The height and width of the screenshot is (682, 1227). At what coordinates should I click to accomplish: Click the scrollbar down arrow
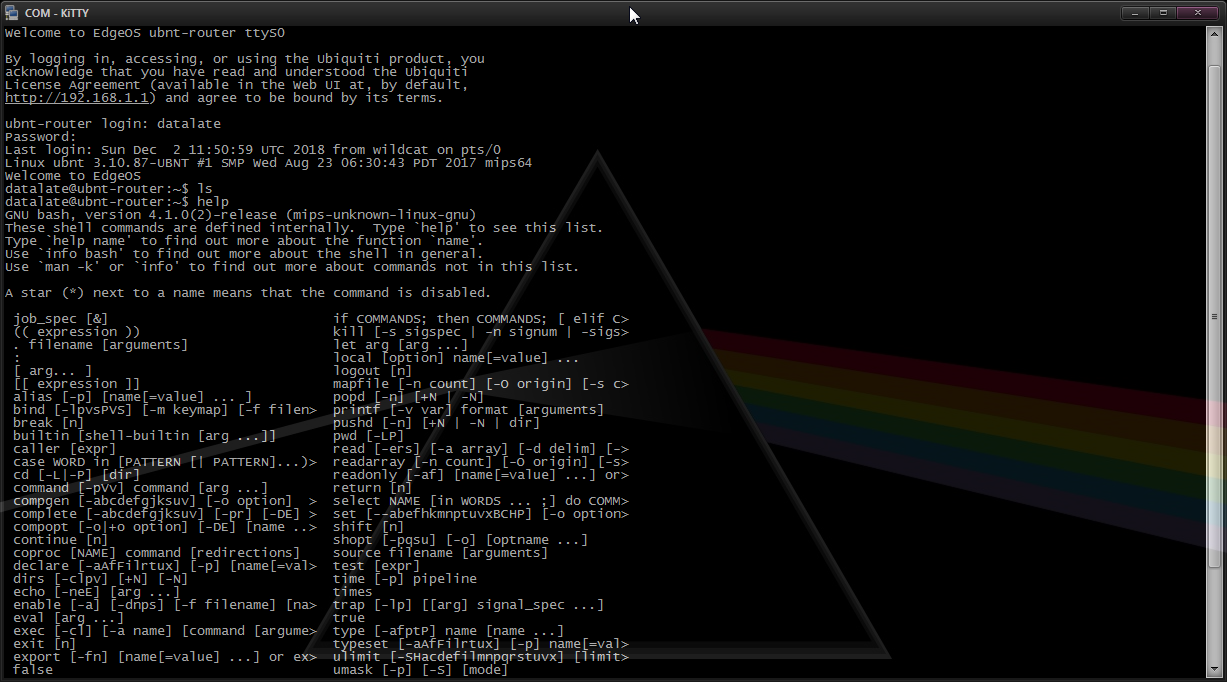point(1213,669)
